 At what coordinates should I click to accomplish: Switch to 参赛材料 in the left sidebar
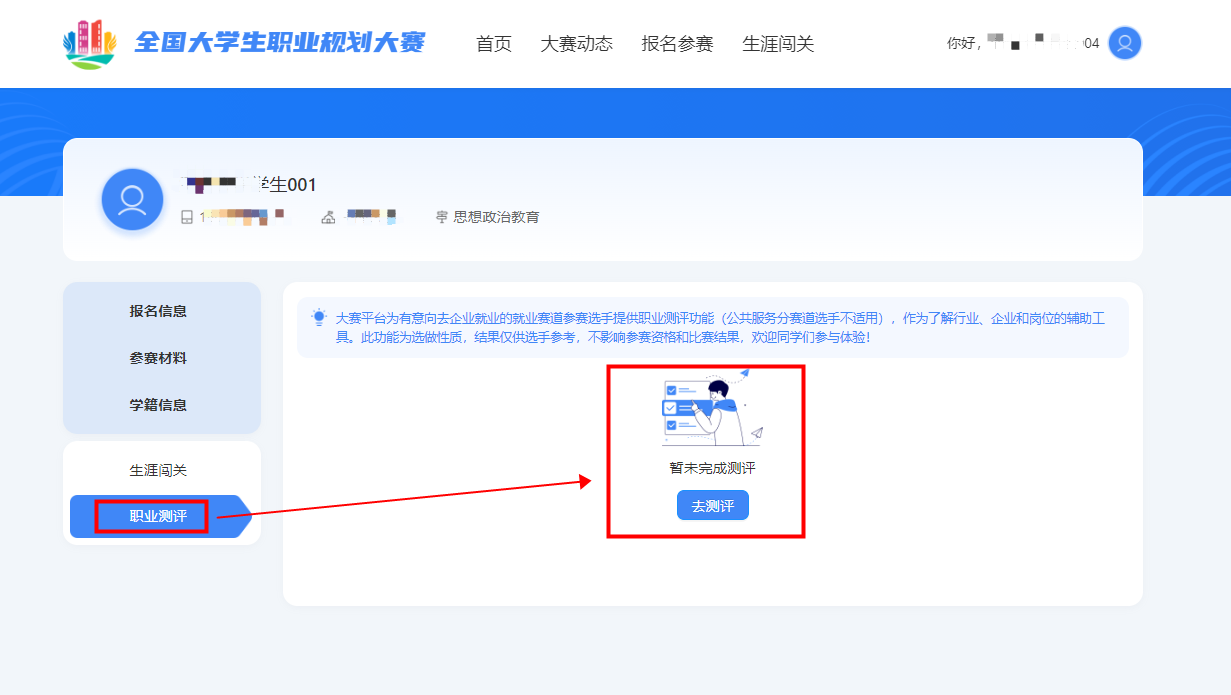(x=158, y=358)
